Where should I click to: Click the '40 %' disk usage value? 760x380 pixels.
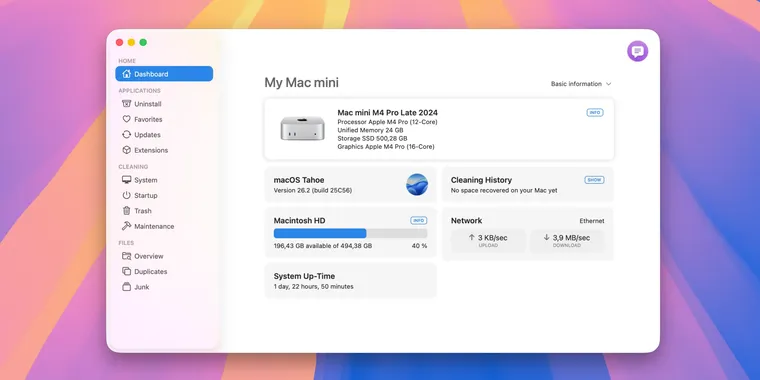[420, 246]
